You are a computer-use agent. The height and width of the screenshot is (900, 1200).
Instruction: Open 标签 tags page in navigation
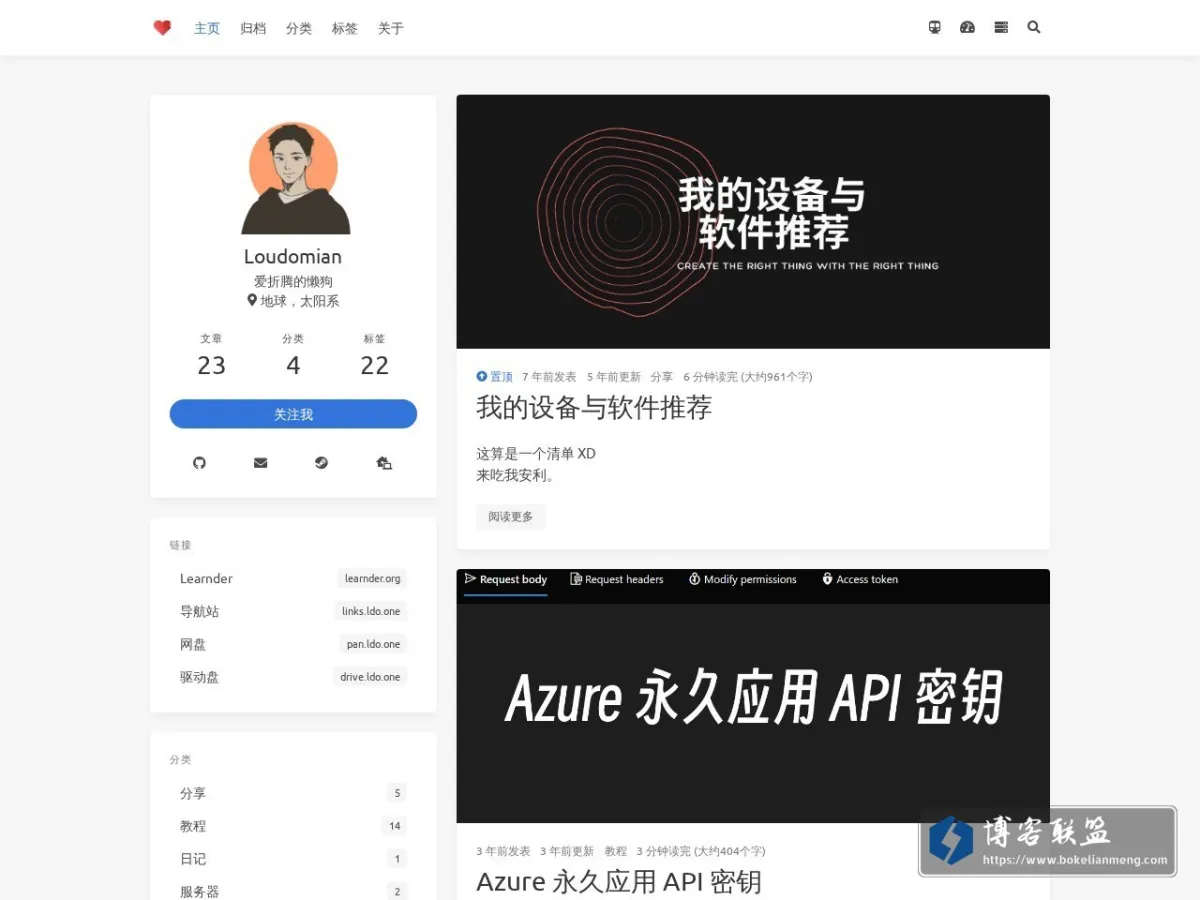345,28
